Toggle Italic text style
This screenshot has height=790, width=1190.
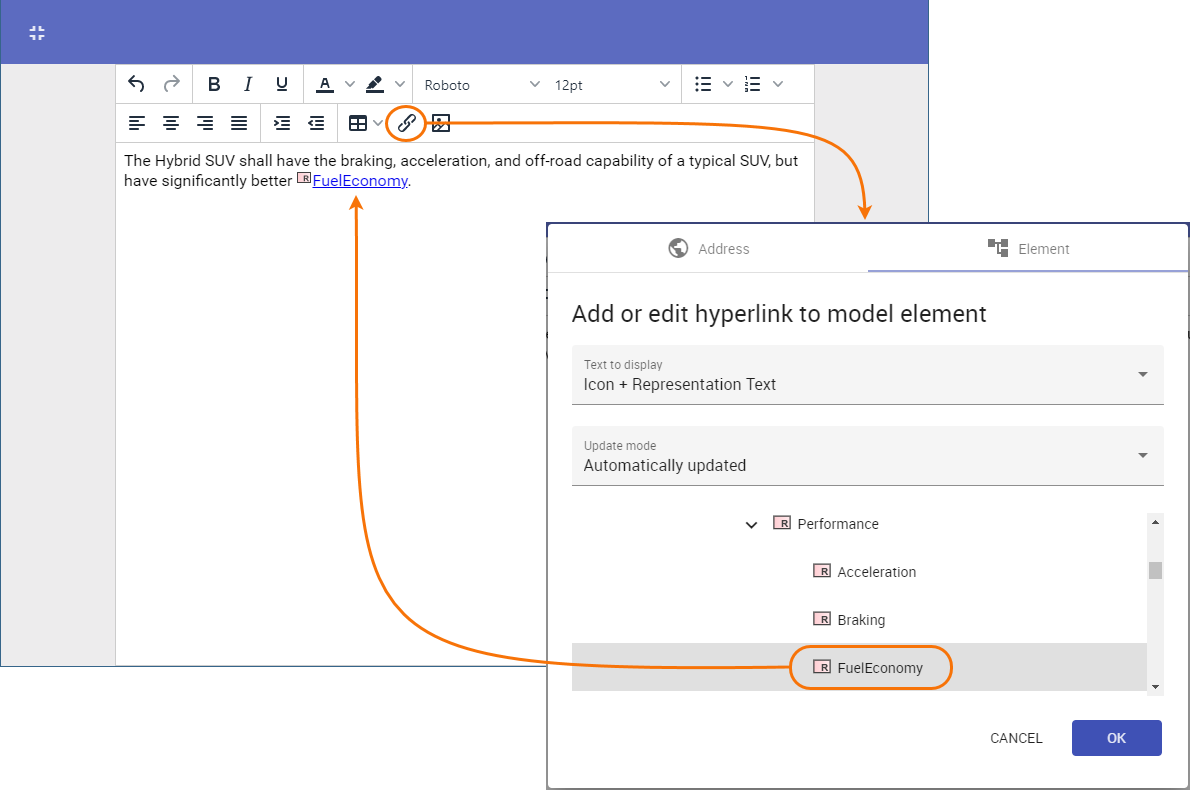tap(248, 85)
